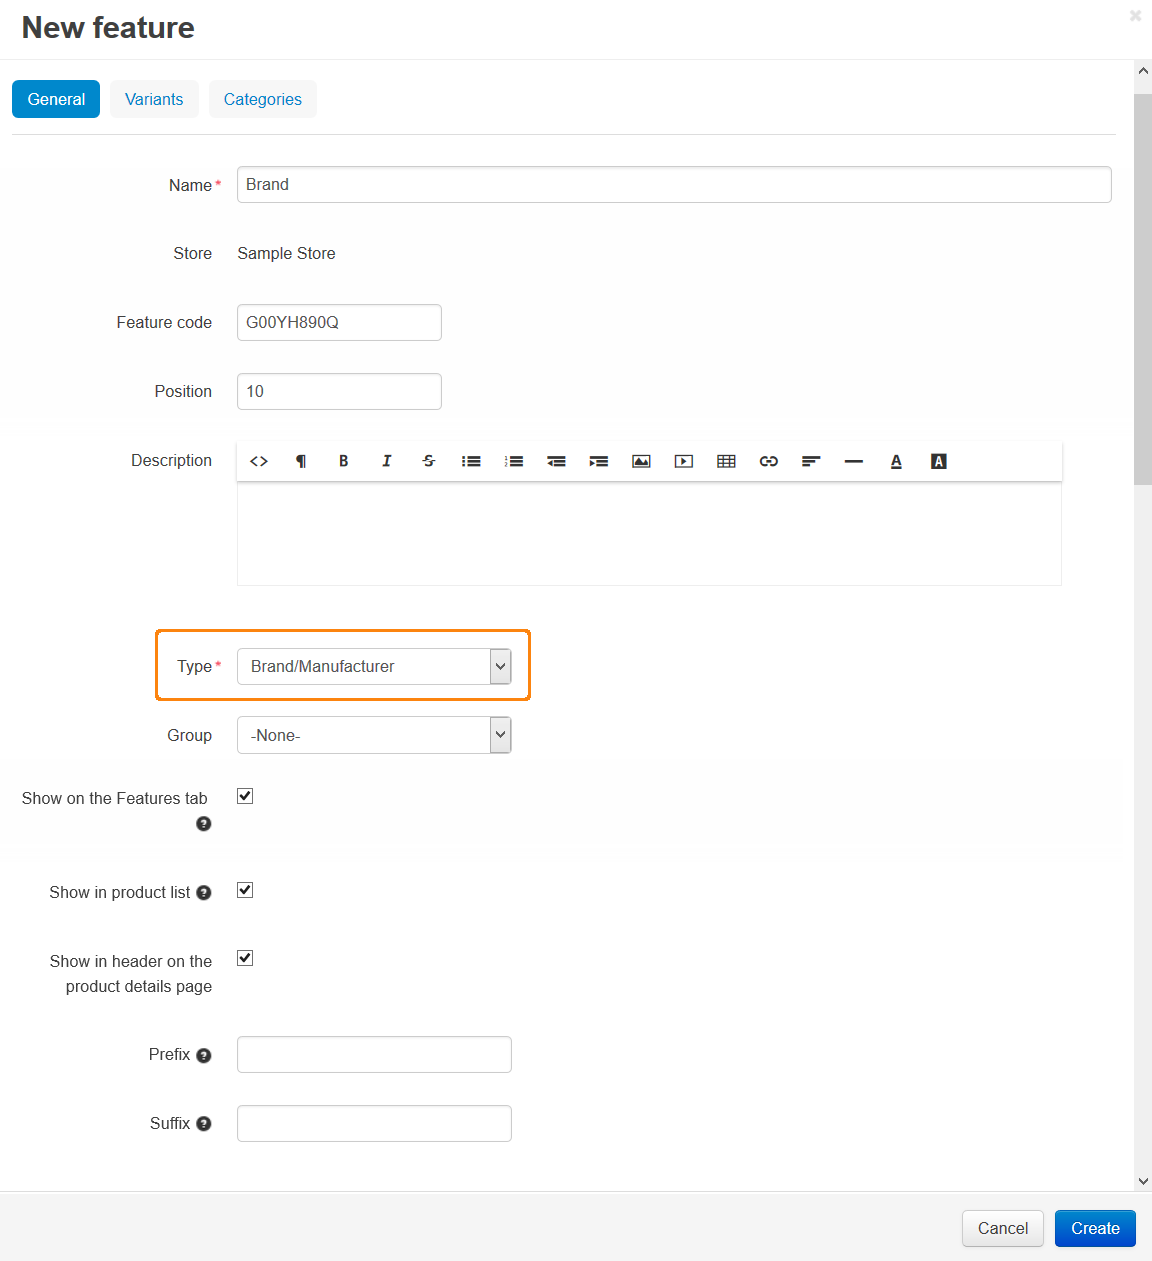Focus the Name field containing Brand
The image size is (1152, 1261).
[x=674, y=184]
